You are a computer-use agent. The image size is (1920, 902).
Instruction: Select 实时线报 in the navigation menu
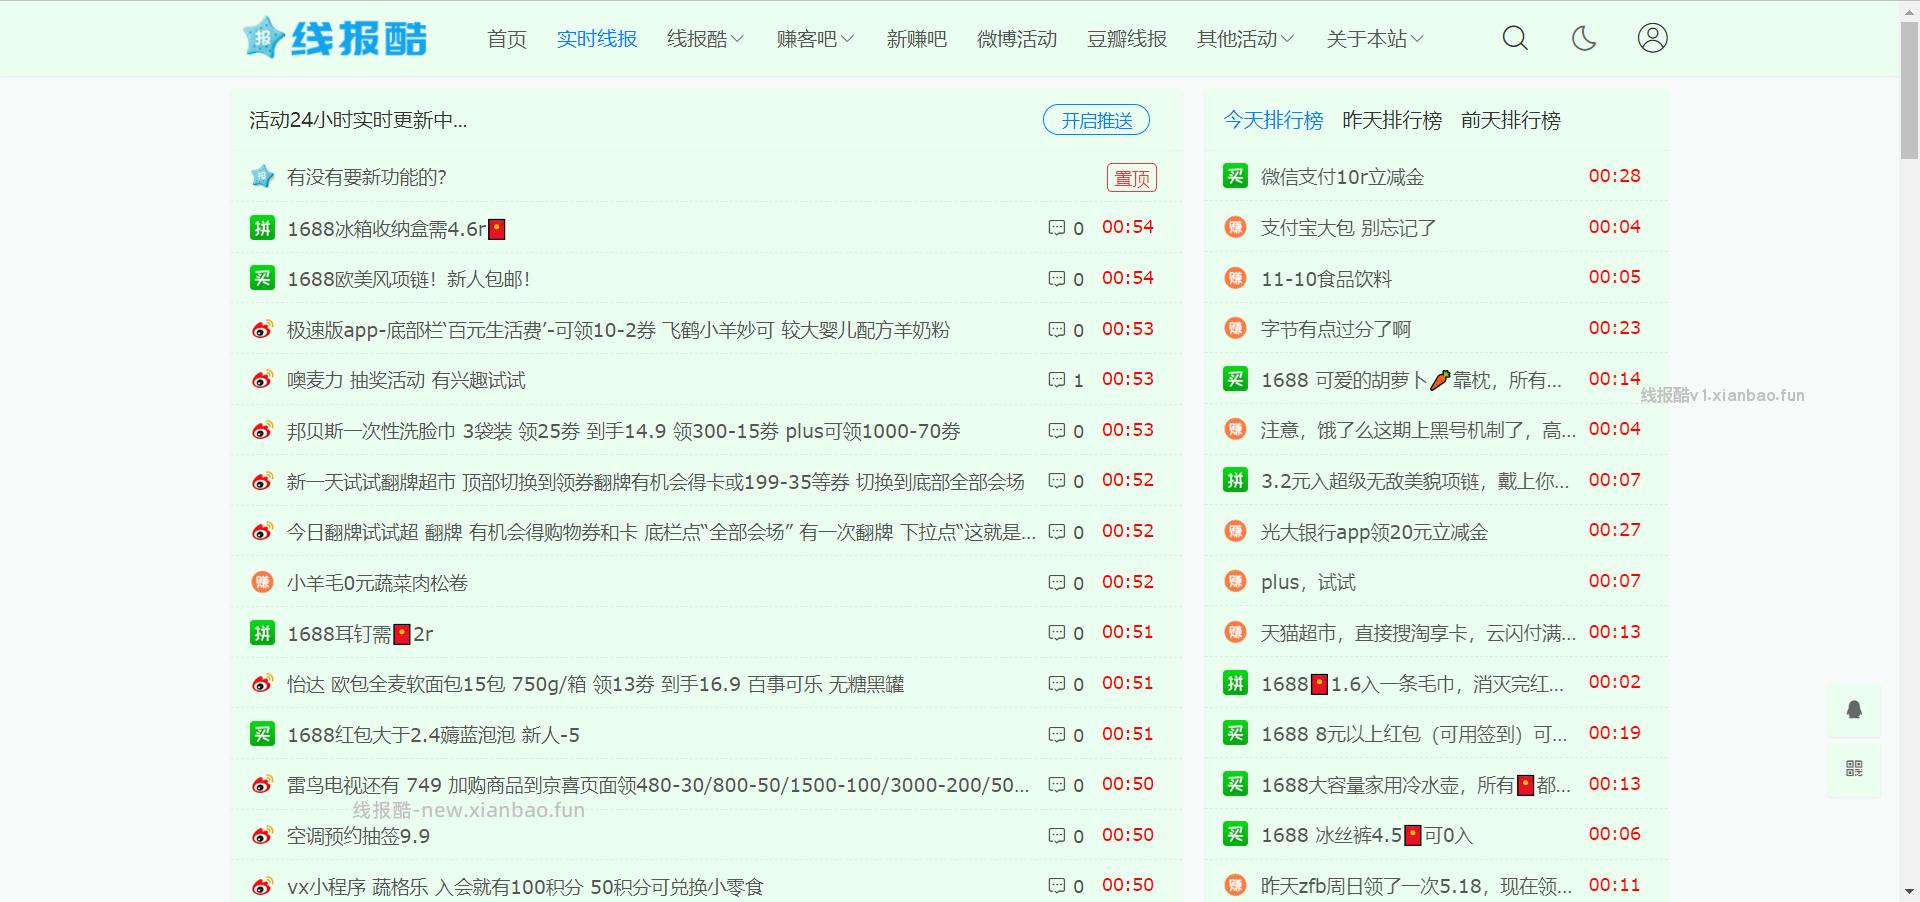(x=596, y=38)
